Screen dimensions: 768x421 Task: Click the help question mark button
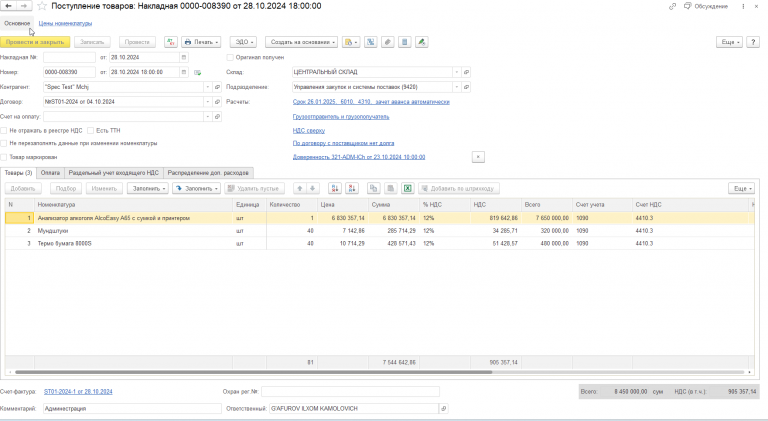pos(753,42)
